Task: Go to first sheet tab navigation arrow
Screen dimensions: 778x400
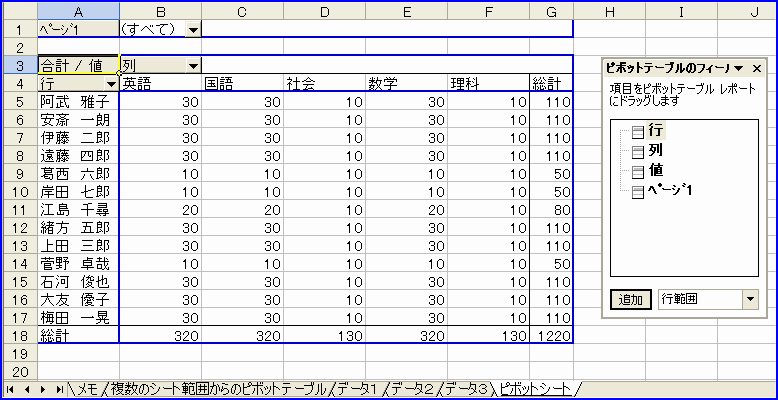Action: click(10, 389)
